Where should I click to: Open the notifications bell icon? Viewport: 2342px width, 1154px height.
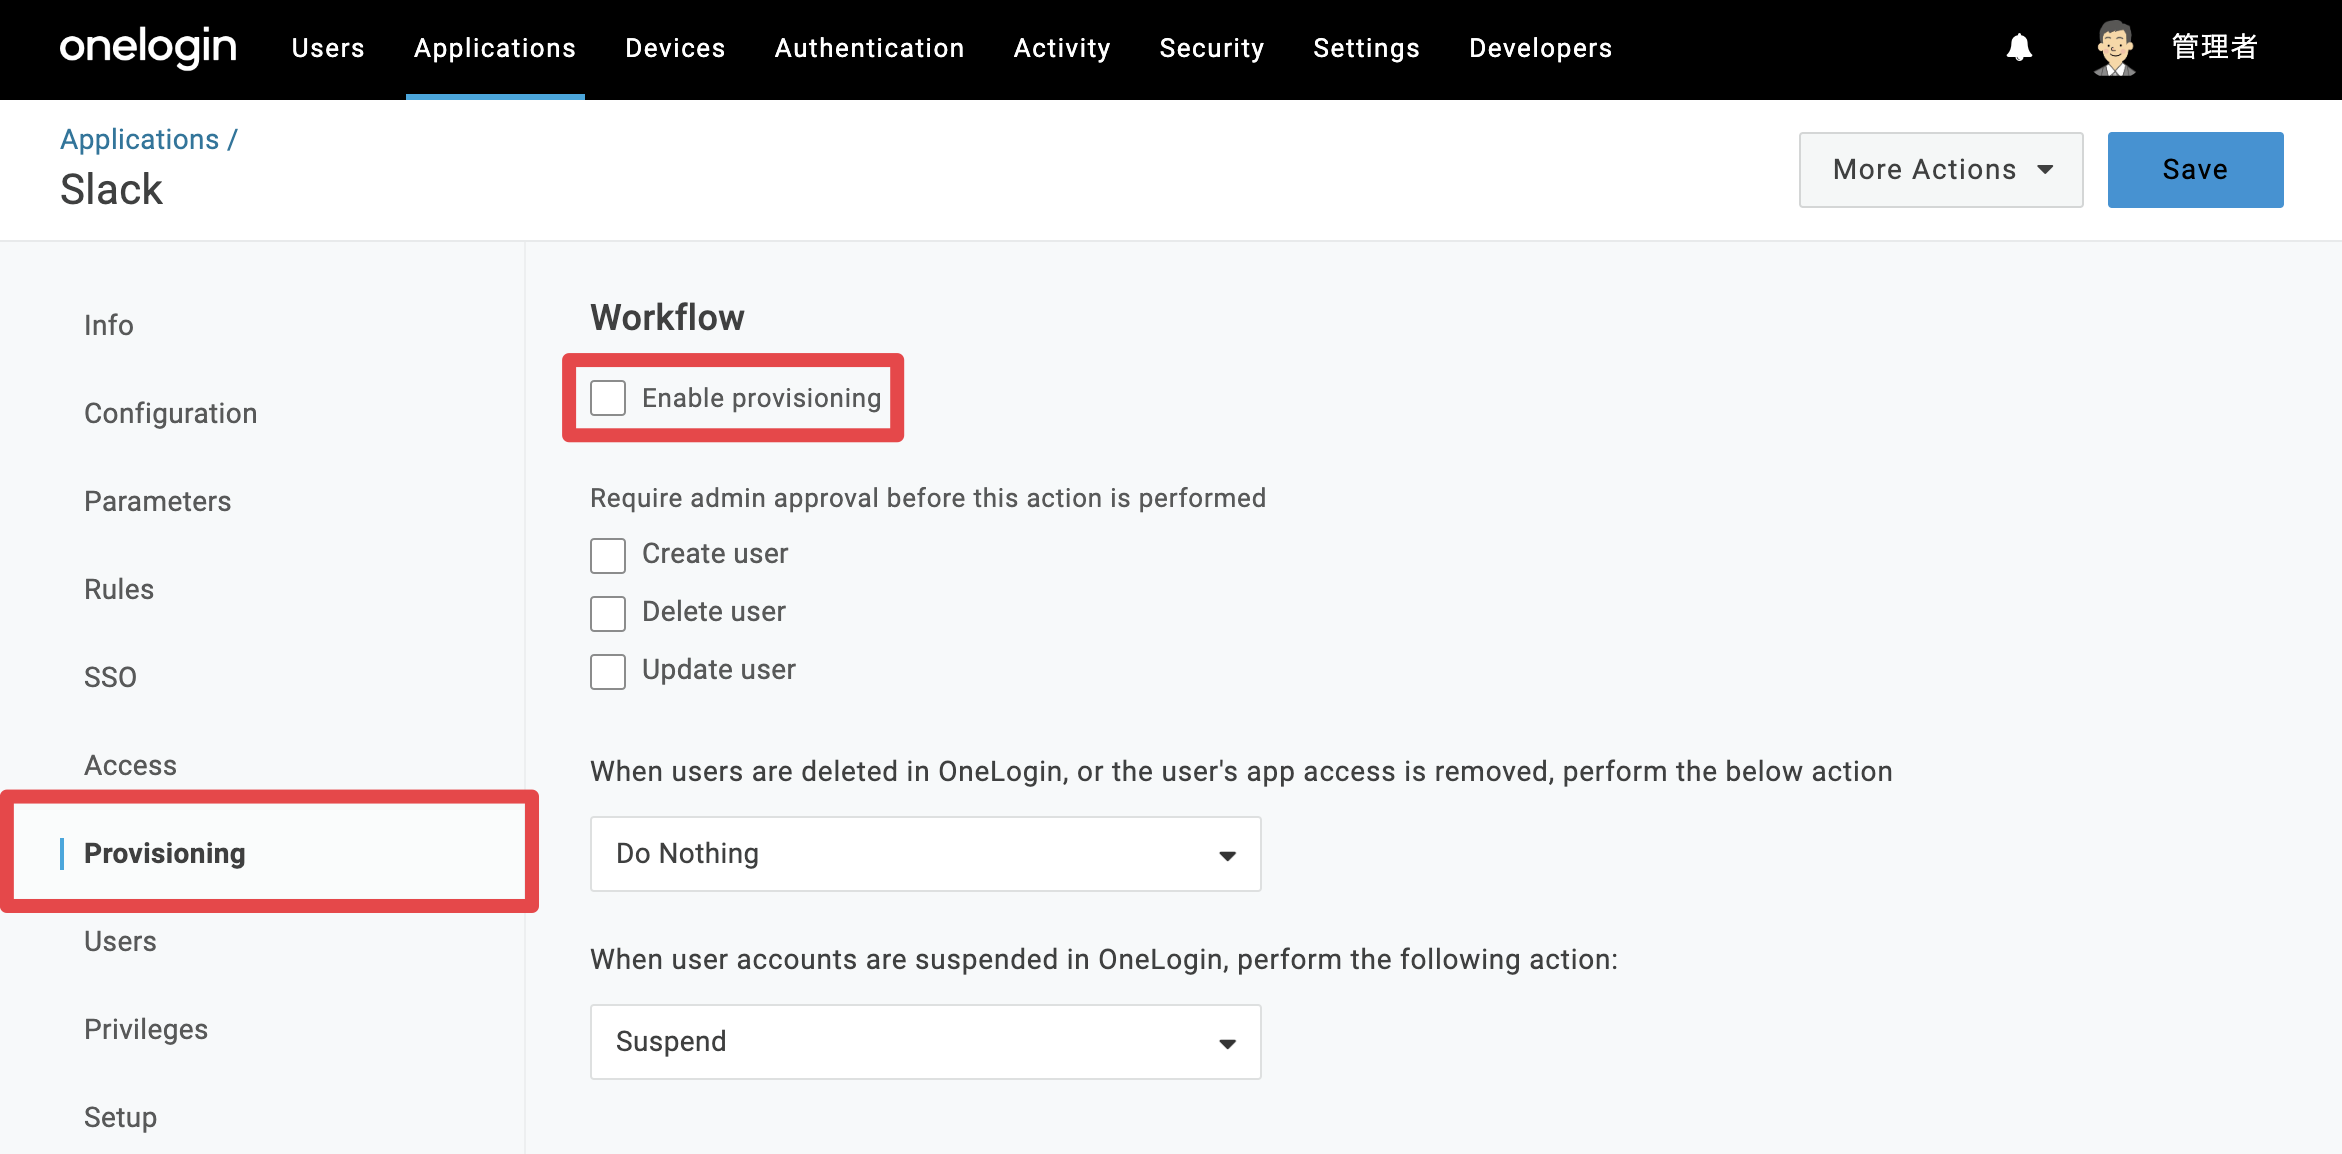pos(2019,47)
